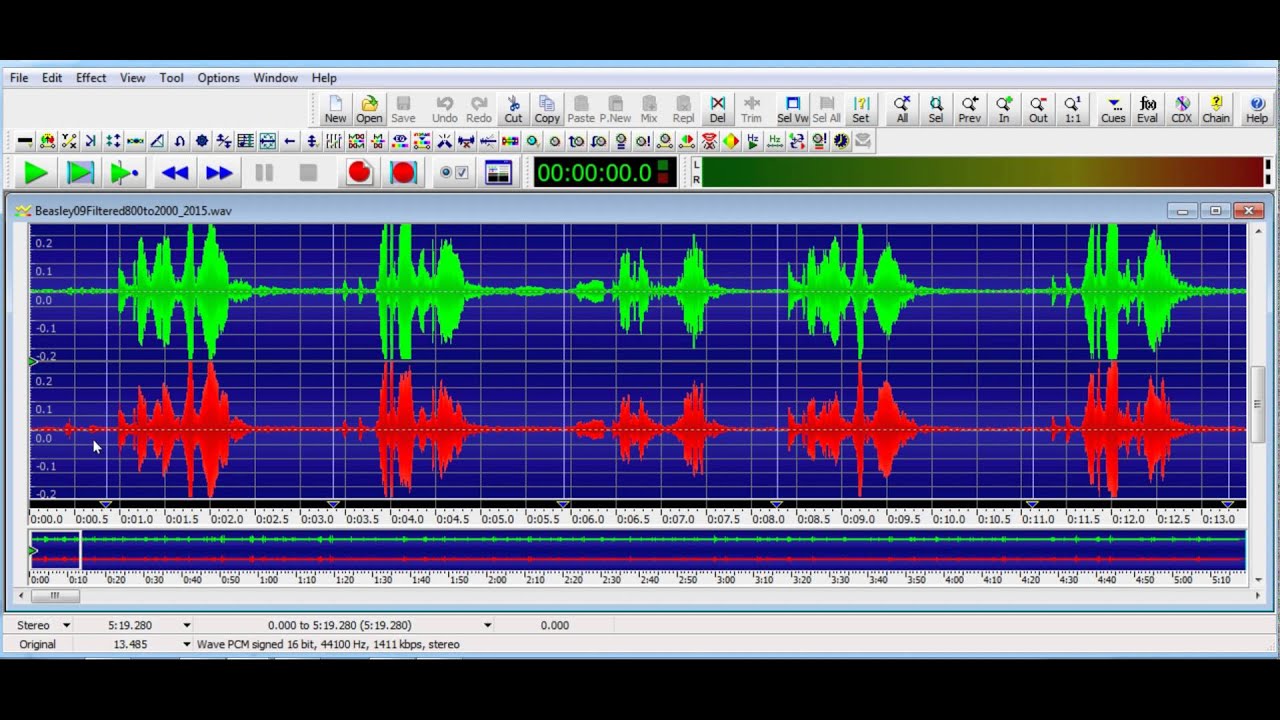The width and height of the screenshot is (1280, 720).
Task: Open the Window menu
Action: point(275,77)
